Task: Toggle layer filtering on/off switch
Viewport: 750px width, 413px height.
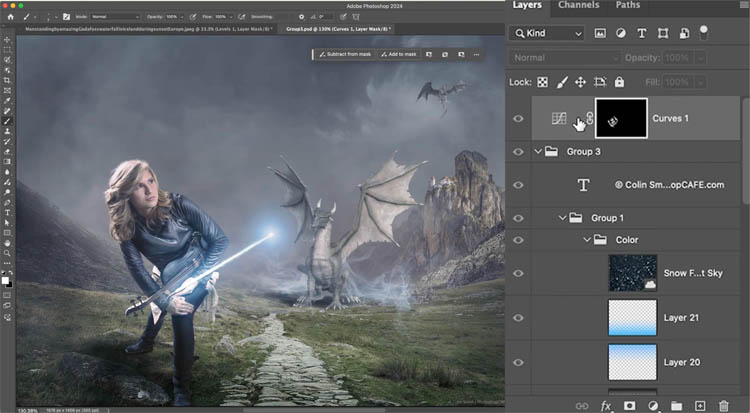Action: click(704, 32)
